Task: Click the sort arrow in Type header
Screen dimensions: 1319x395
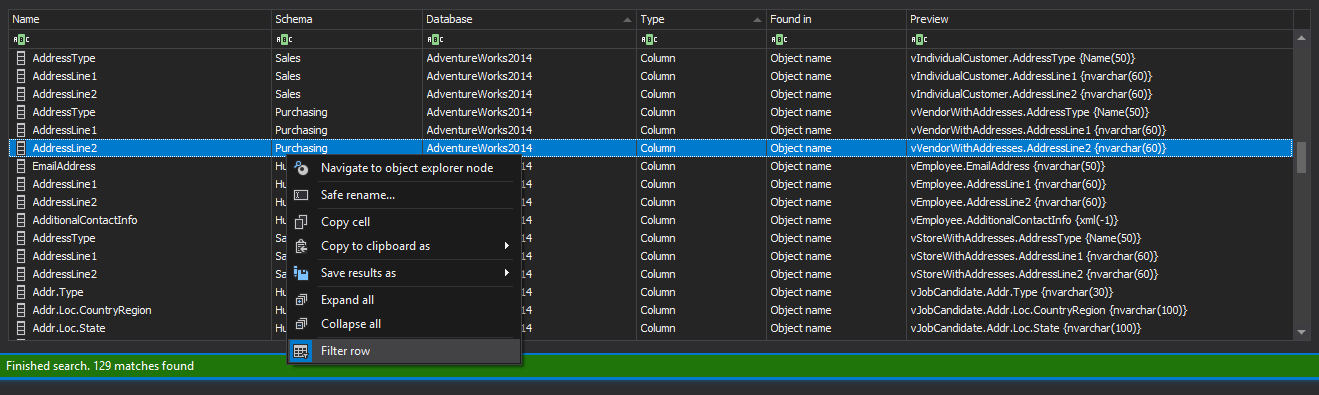Action: pyautogui.click(x=757, y=19)
